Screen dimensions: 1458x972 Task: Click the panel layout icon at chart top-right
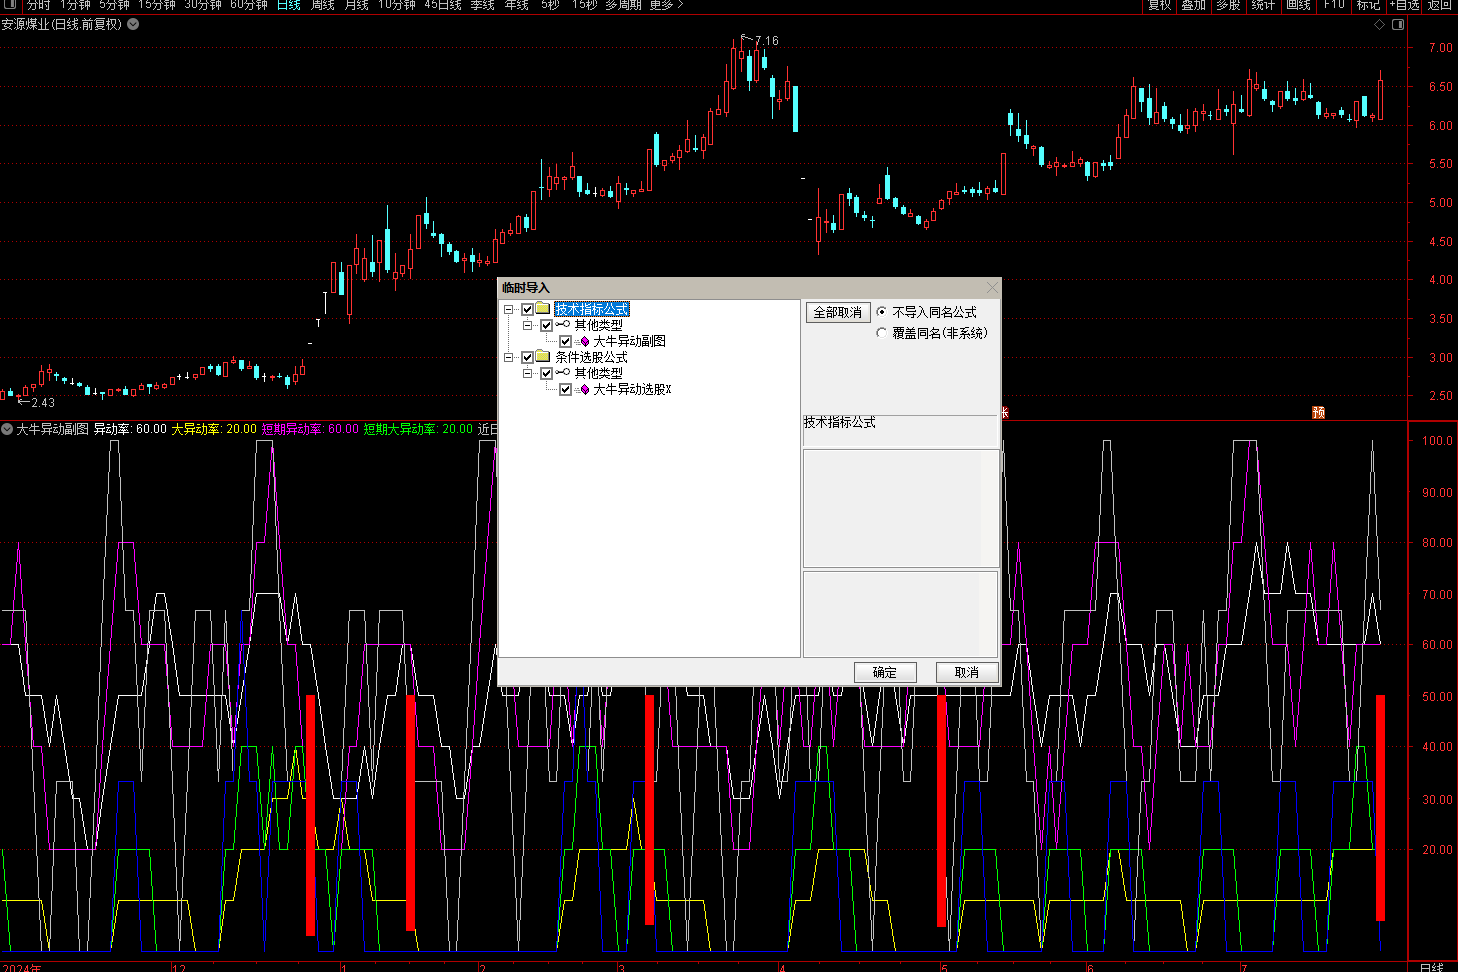1398,25
